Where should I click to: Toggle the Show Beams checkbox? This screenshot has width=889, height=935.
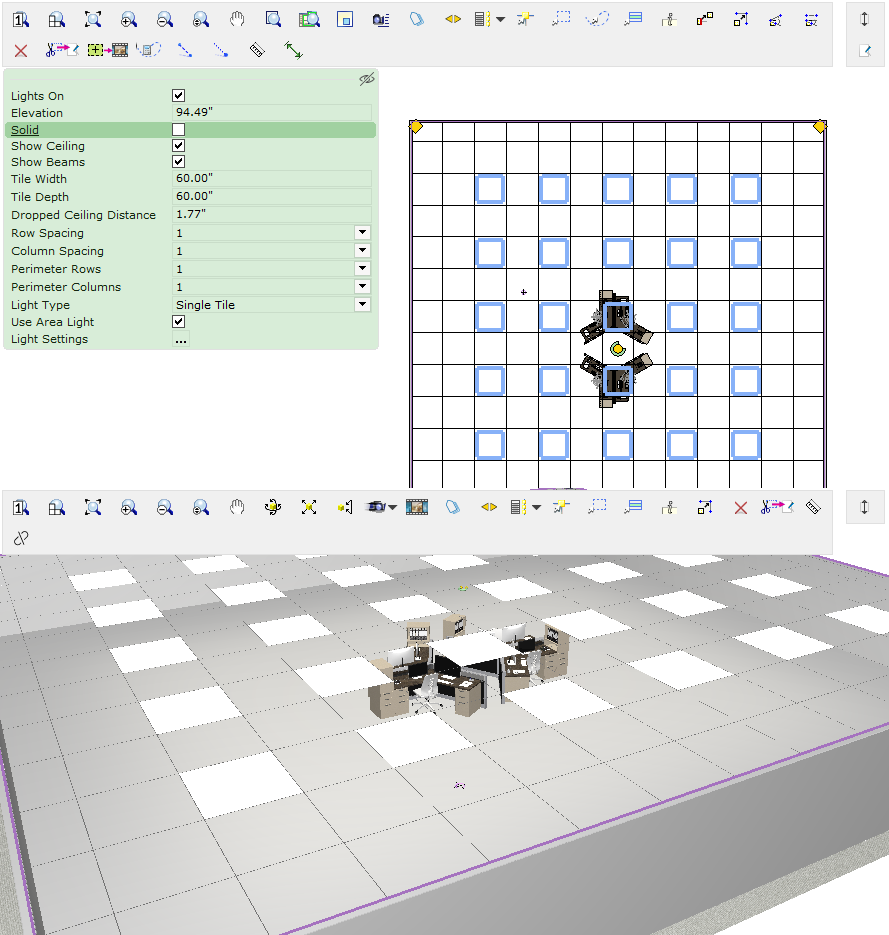[178, 162]
